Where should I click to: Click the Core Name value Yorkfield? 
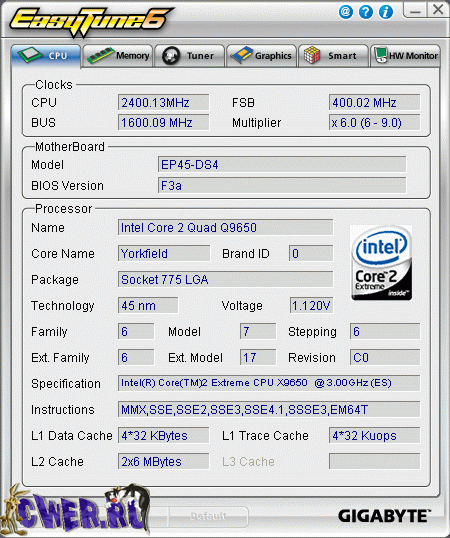164,254
